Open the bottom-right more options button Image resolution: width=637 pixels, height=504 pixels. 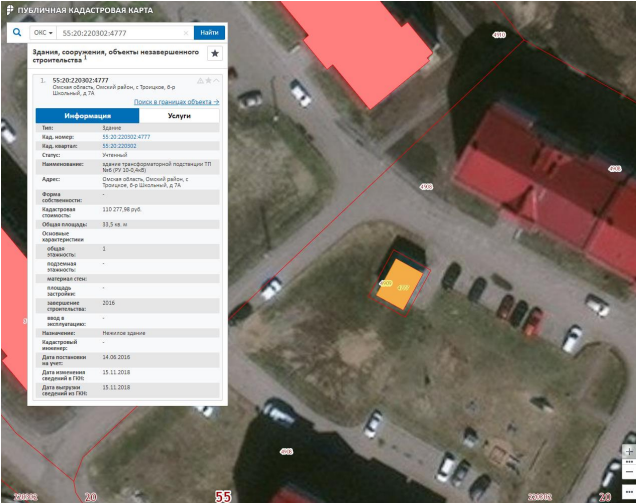point(628,489)
